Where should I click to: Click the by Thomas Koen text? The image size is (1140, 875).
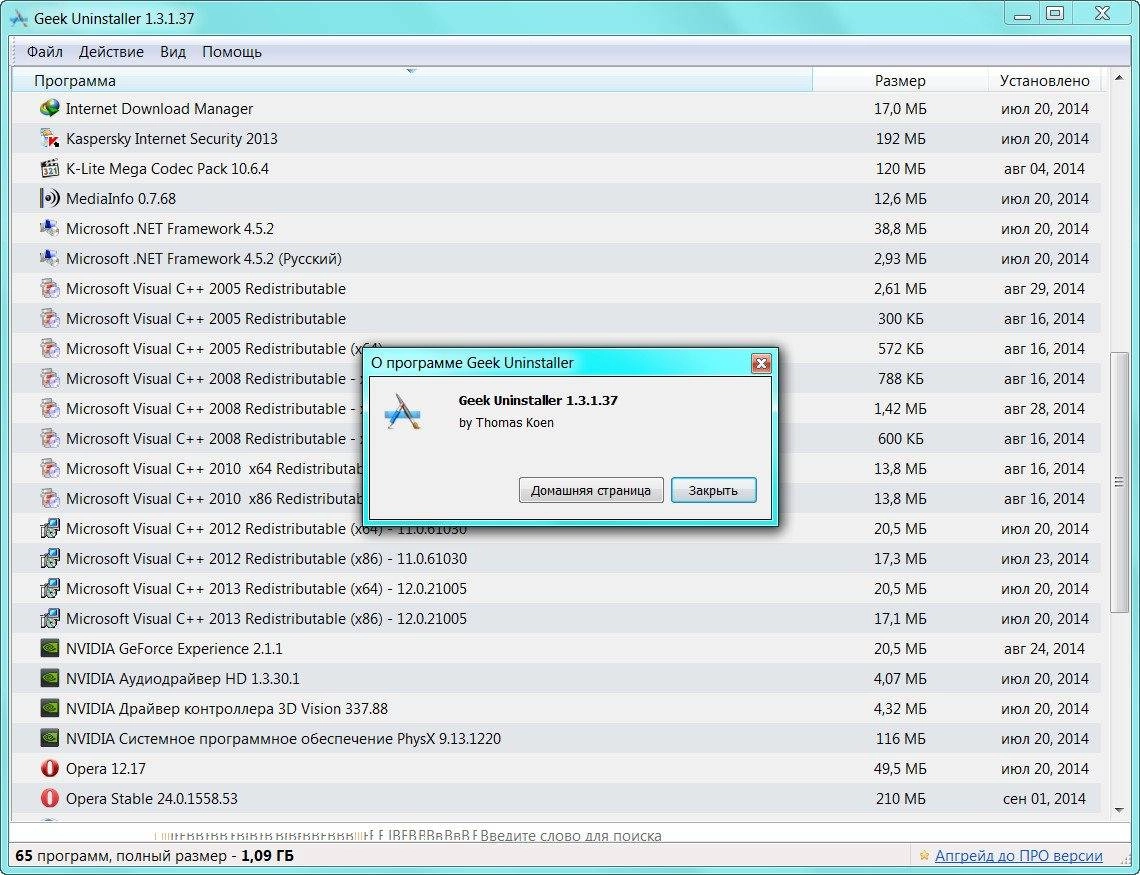pos(506,423)
